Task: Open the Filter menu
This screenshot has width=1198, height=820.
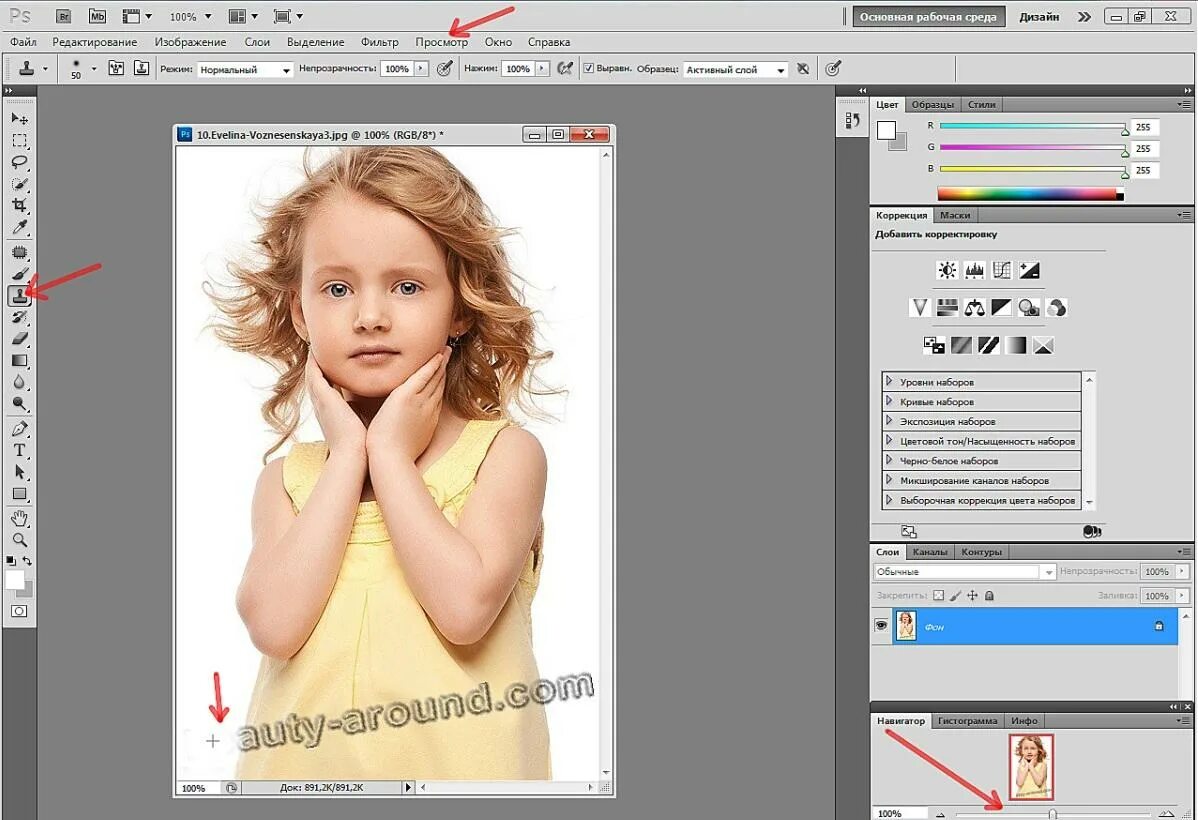Action: 380,42
